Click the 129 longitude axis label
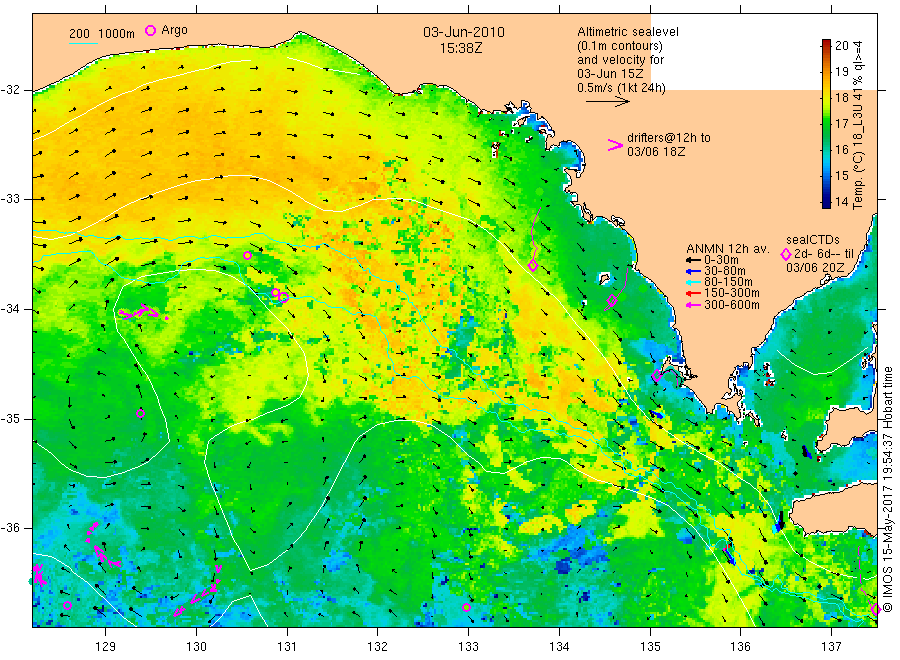This screenshot has height=660, width=900. pyautogui.click(x=106, y=647)
